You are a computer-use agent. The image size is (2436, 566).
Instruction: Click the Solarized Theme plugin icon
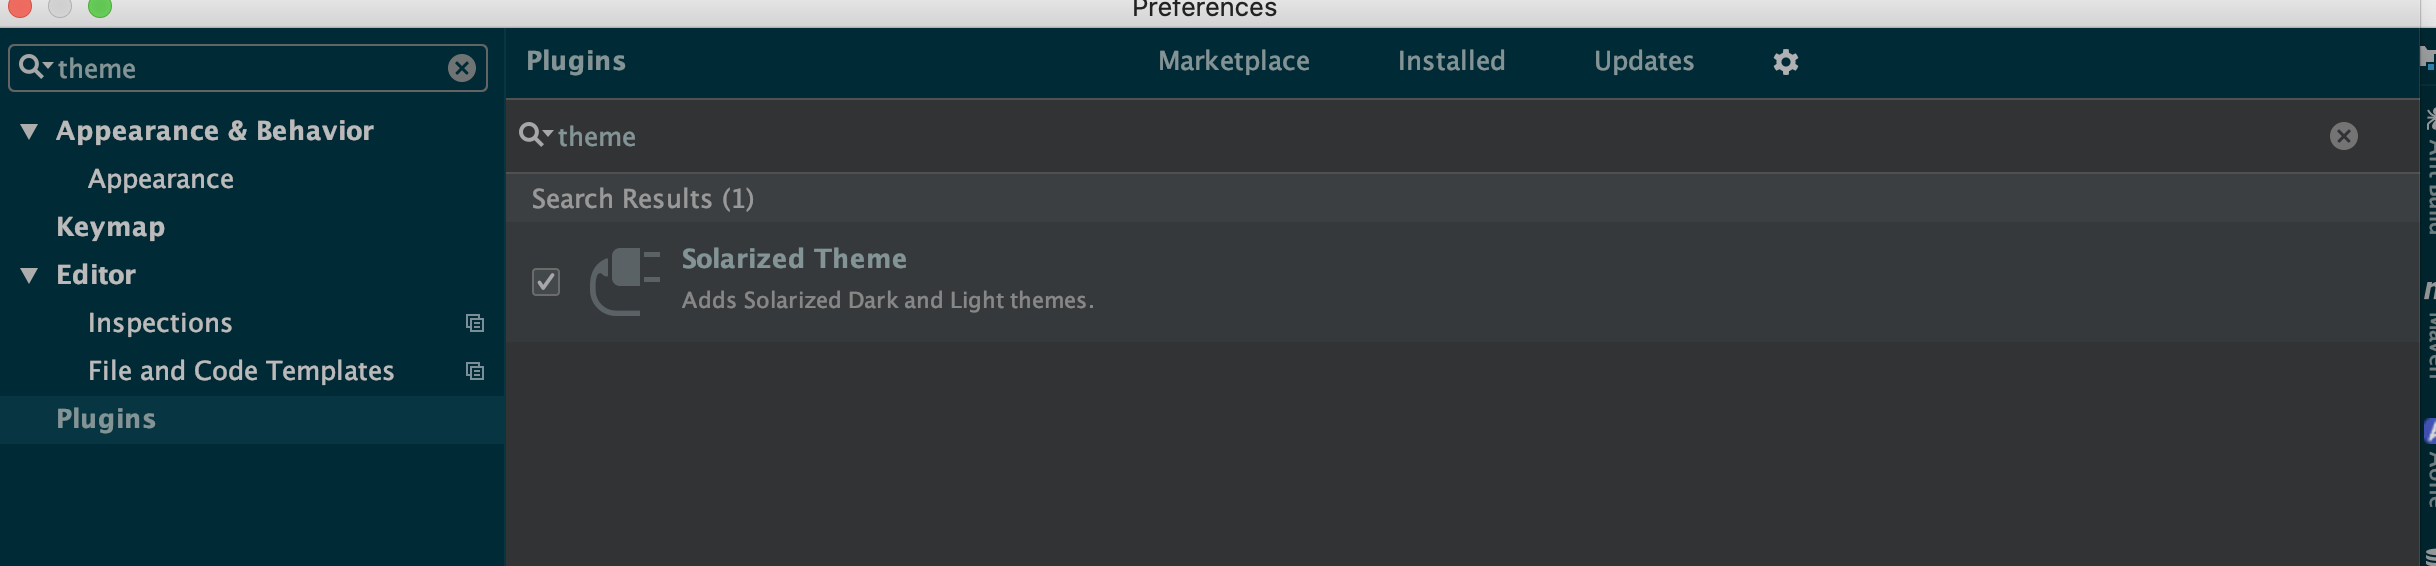[x=626, y=281]
